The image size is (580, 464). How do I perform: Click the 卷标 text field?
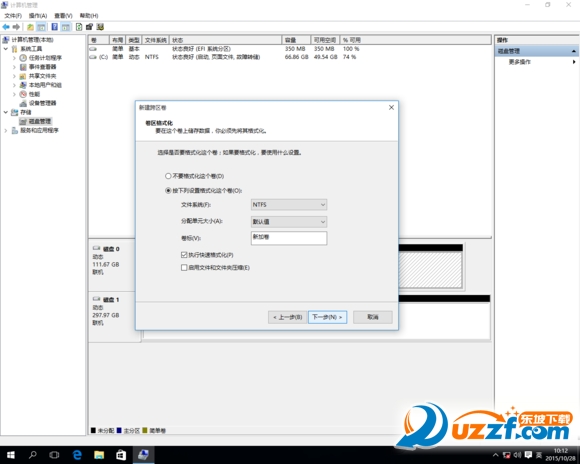(x=289, y=238)
